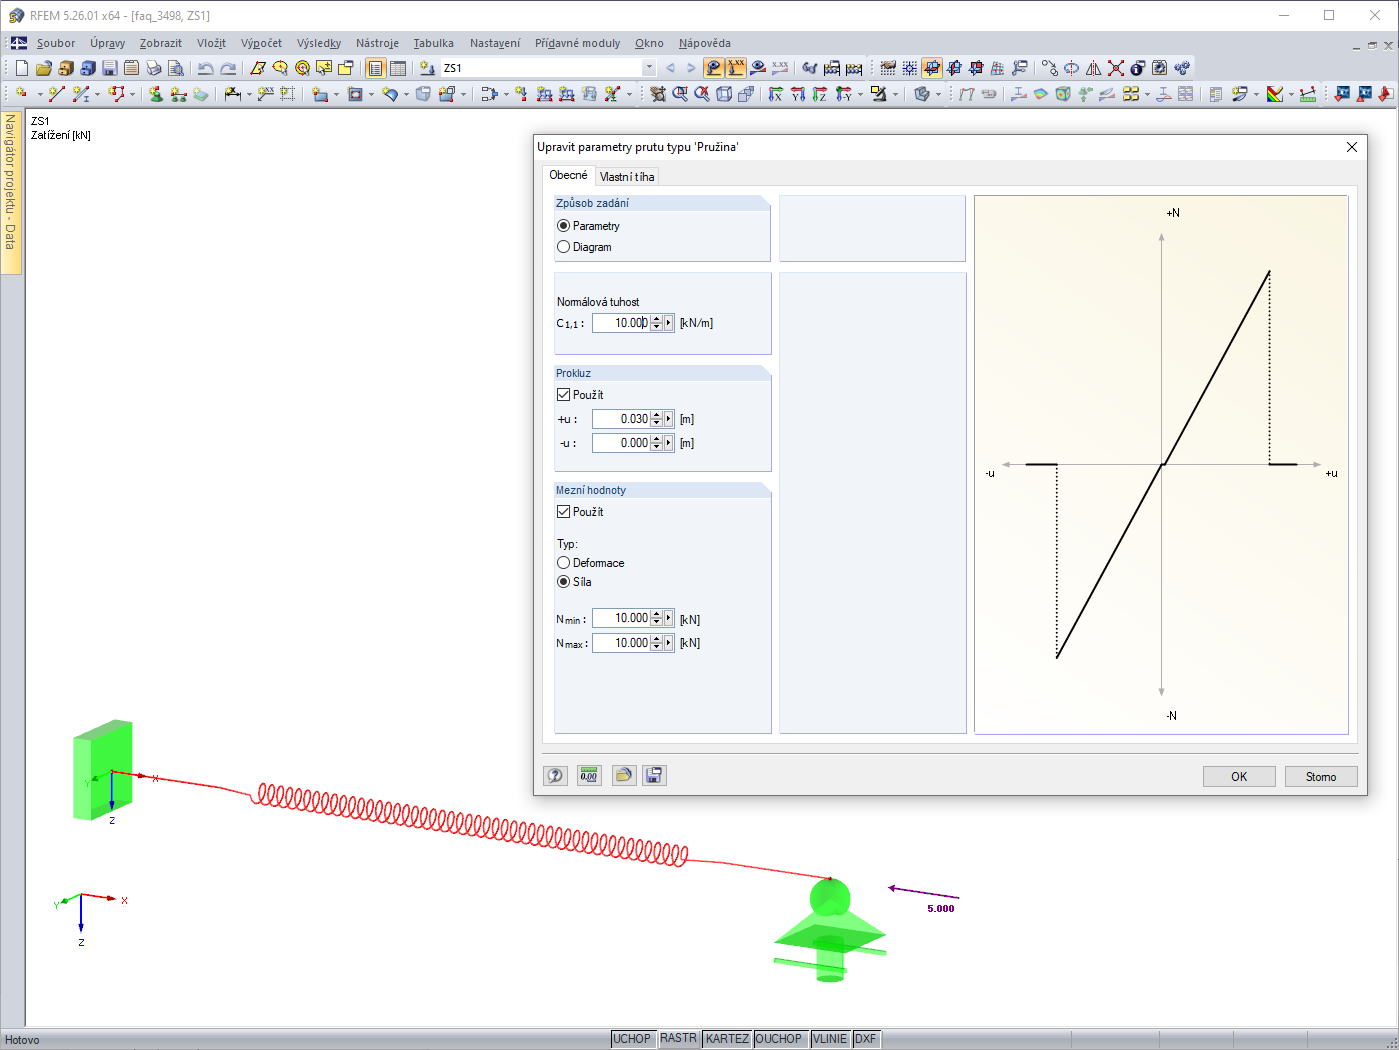The height and width of the screenshot is (1050, 1399).
Task: Open the Výpočet menu
Action: (x=261, y=43)
